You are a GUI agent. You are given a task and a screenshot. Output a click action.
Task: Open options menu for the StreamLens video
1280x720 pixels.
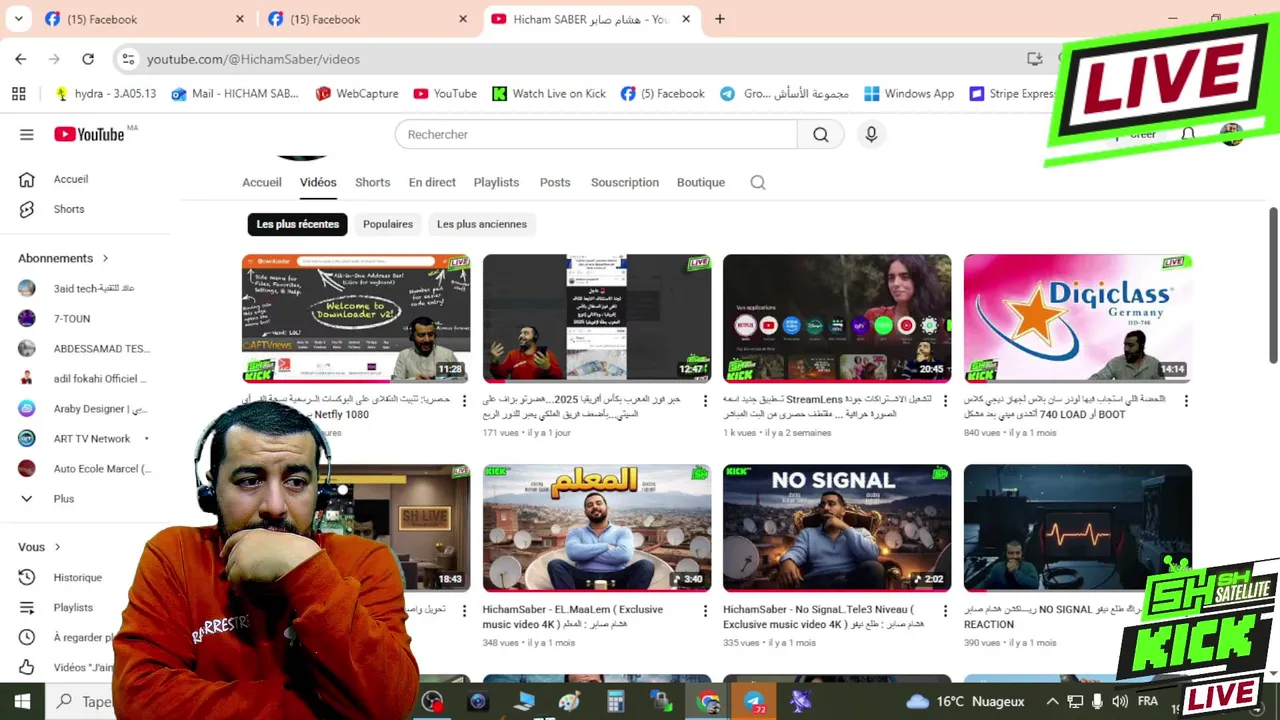coord(945,401)
